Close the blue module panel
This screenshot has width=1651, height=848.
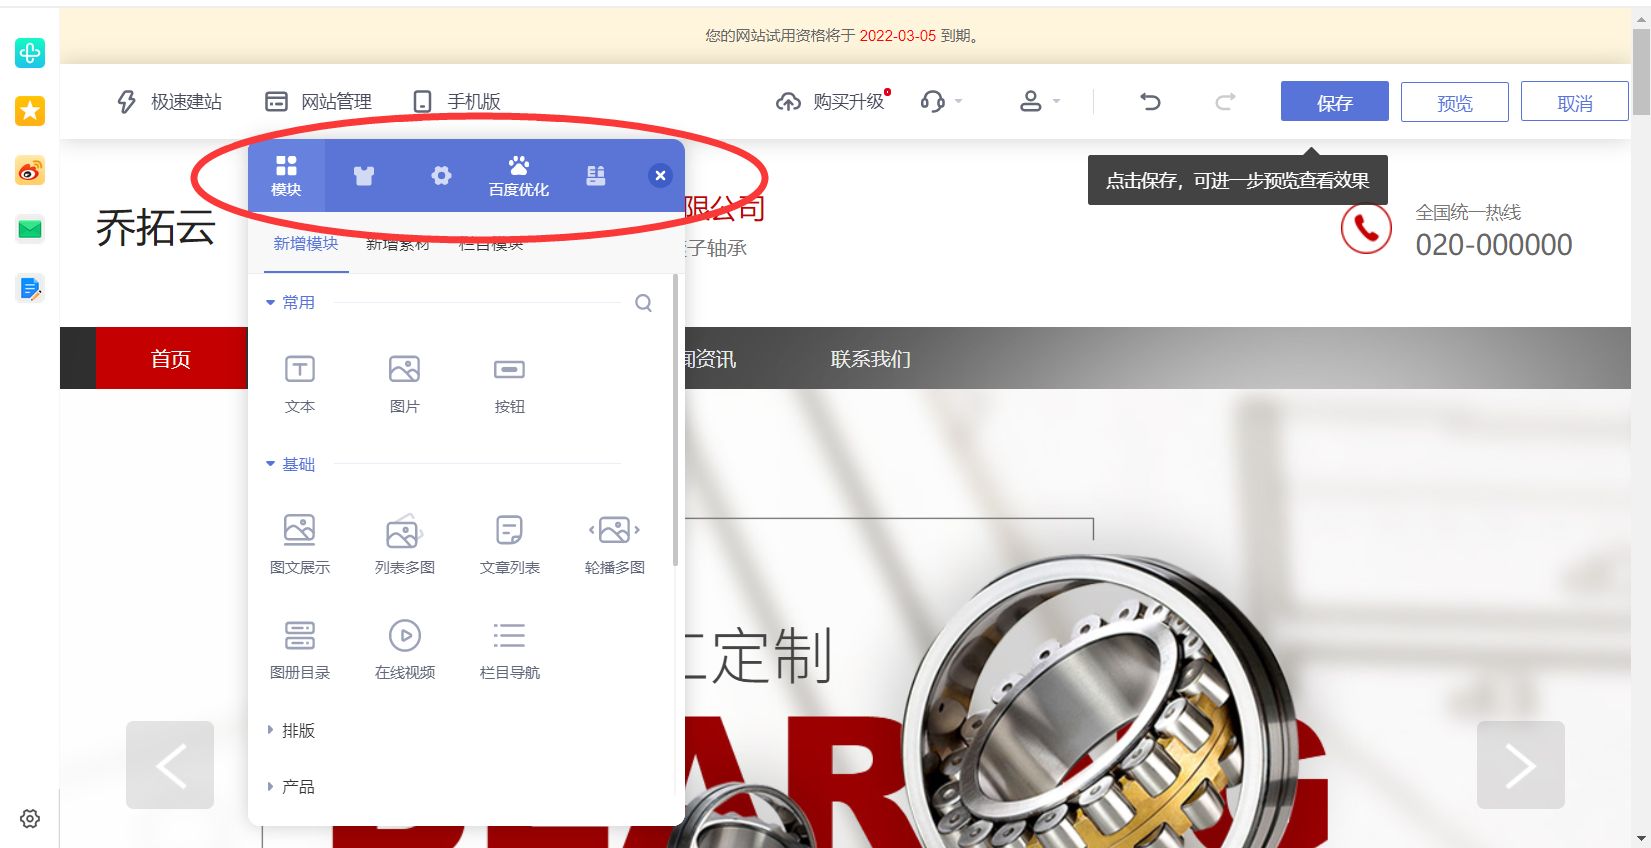[660, 175]
